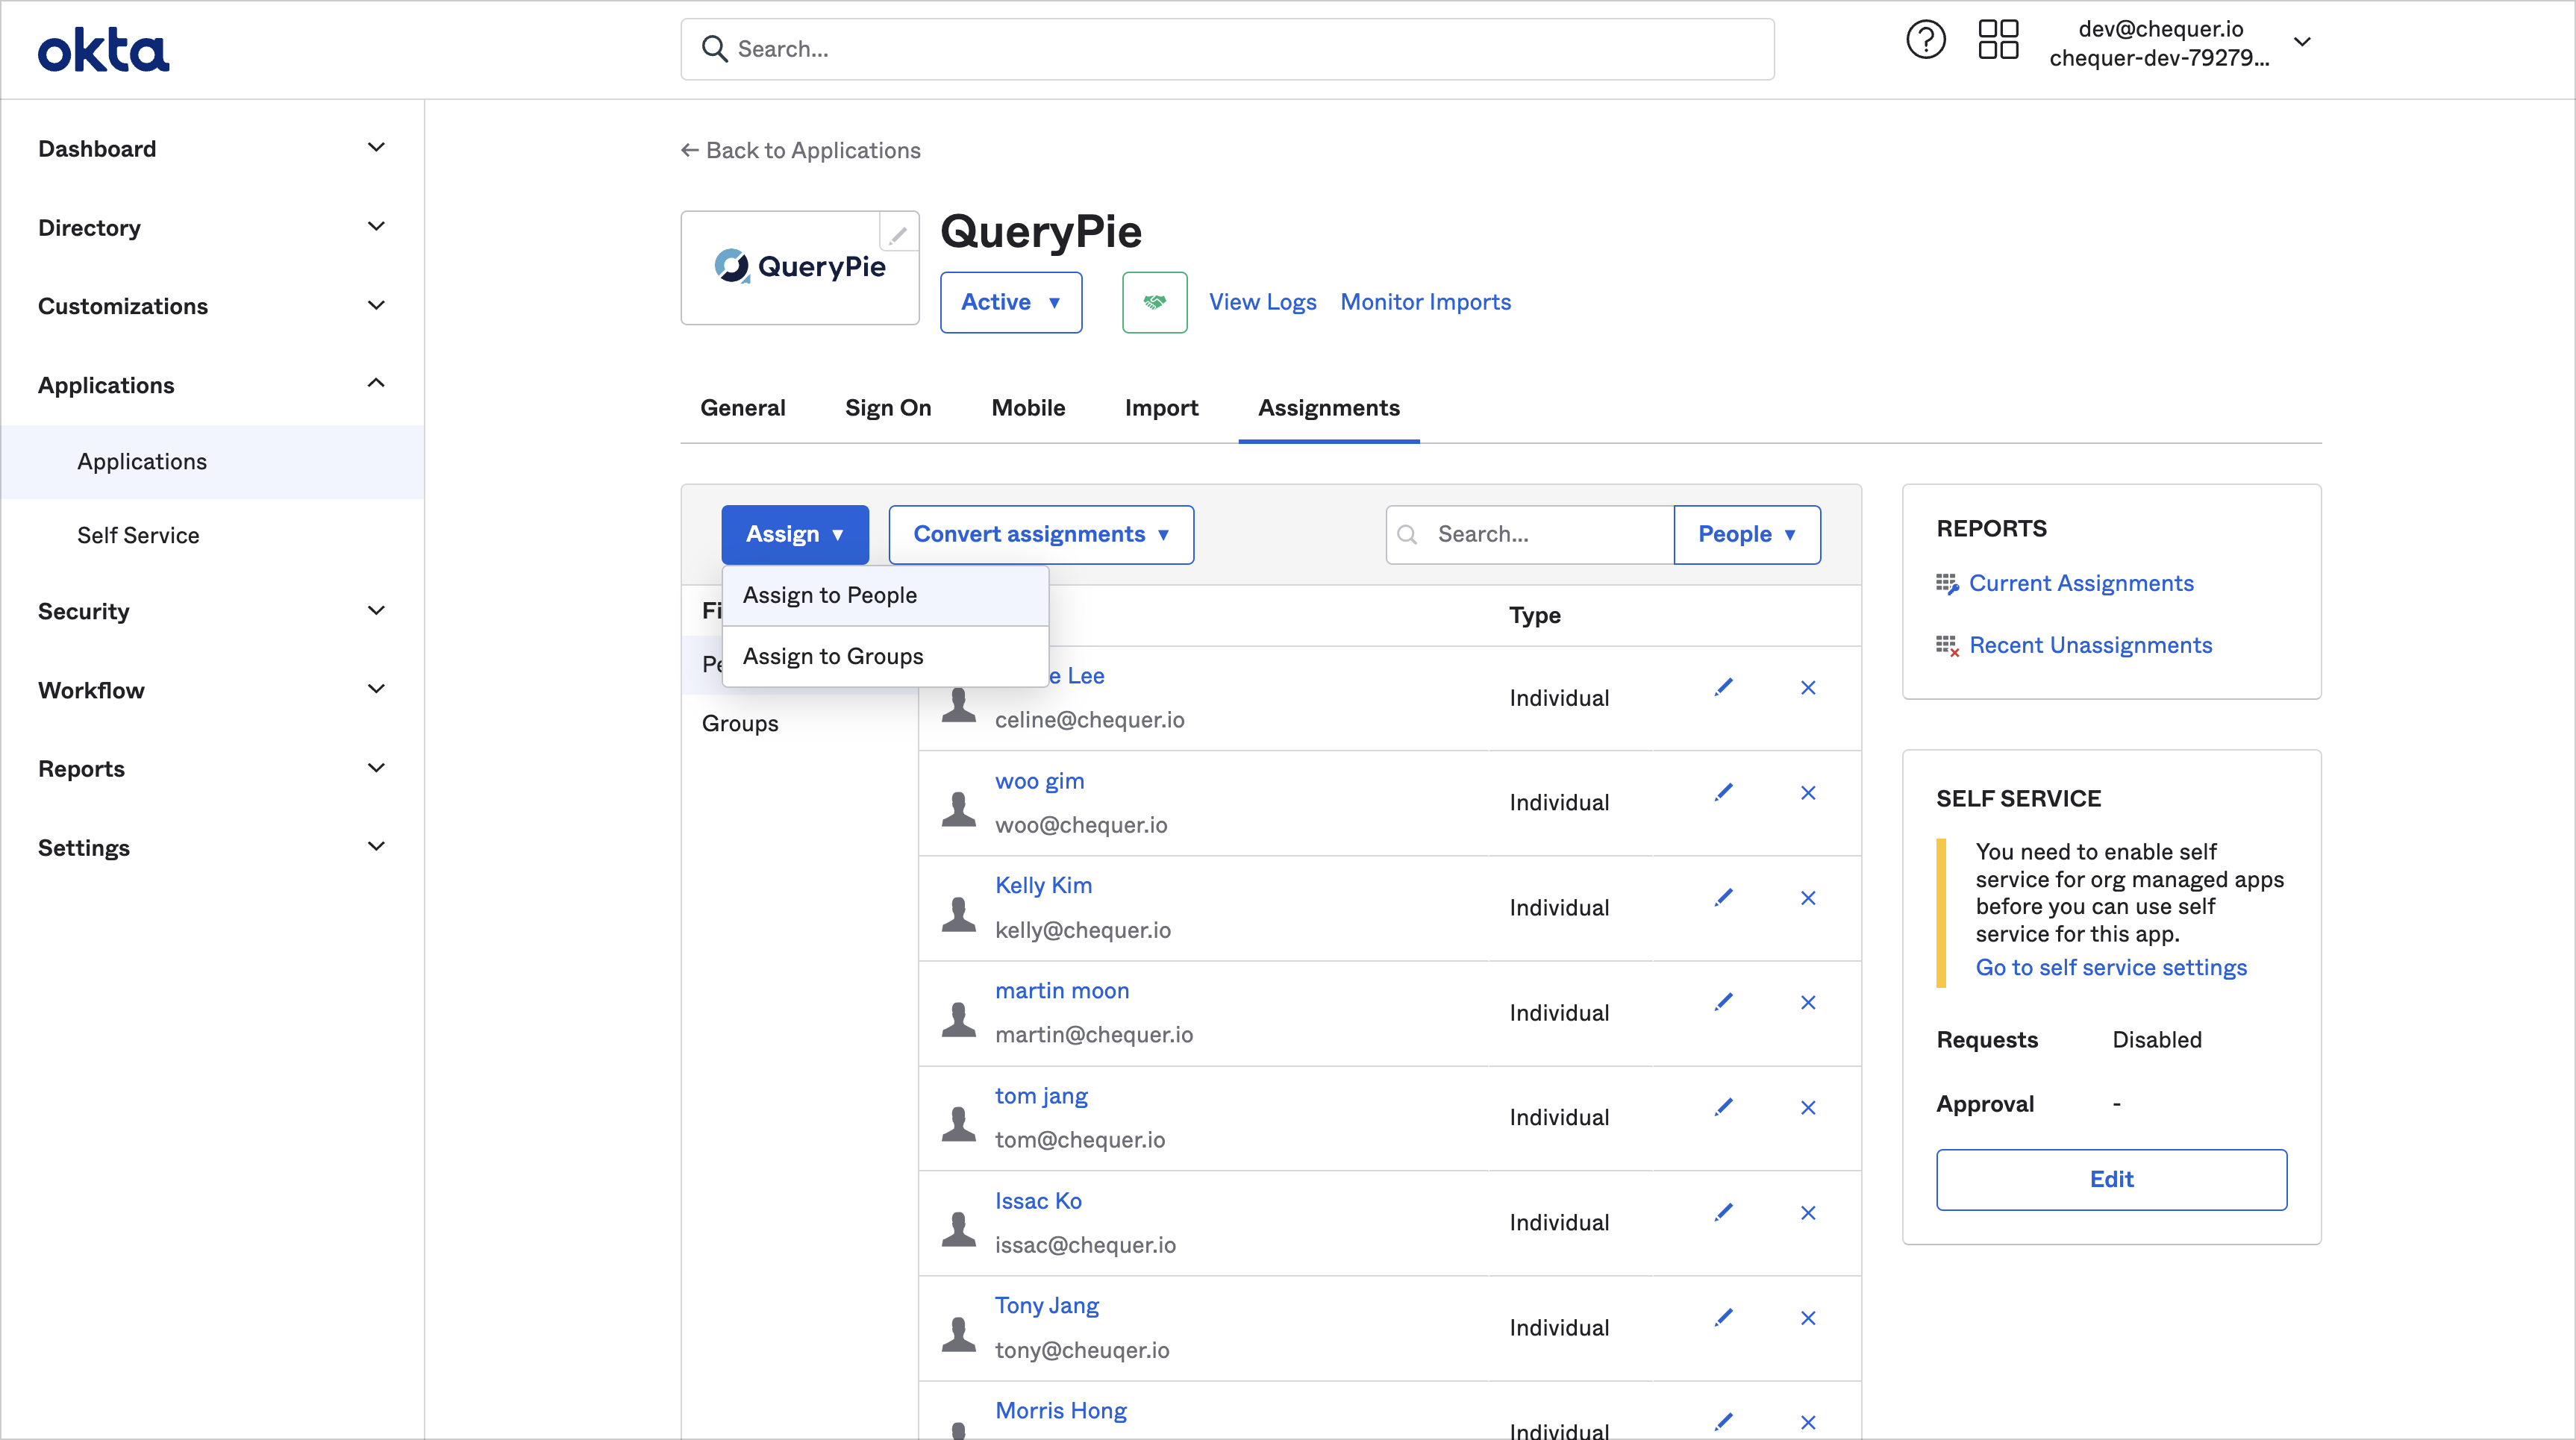
Task: Go to self service settings
Action: [x=2111, y=968]
